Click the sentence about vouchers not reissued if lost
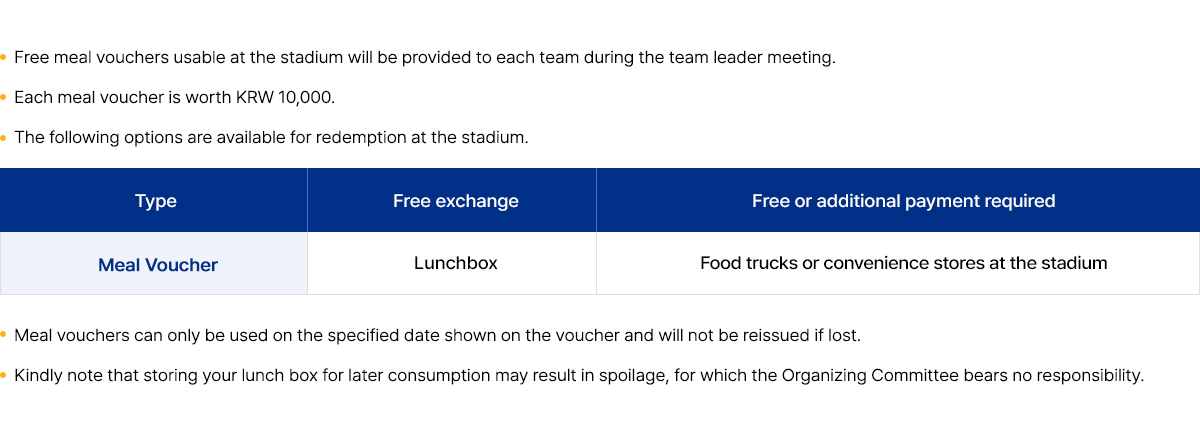 coord(437,336)
